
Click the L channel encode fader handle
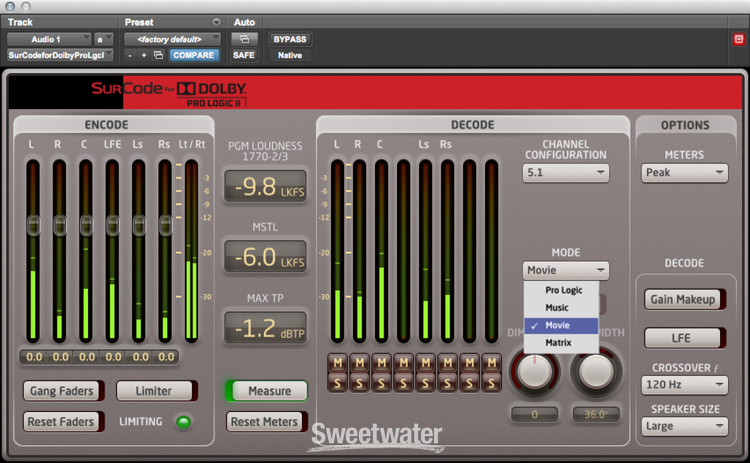[32, 222]
